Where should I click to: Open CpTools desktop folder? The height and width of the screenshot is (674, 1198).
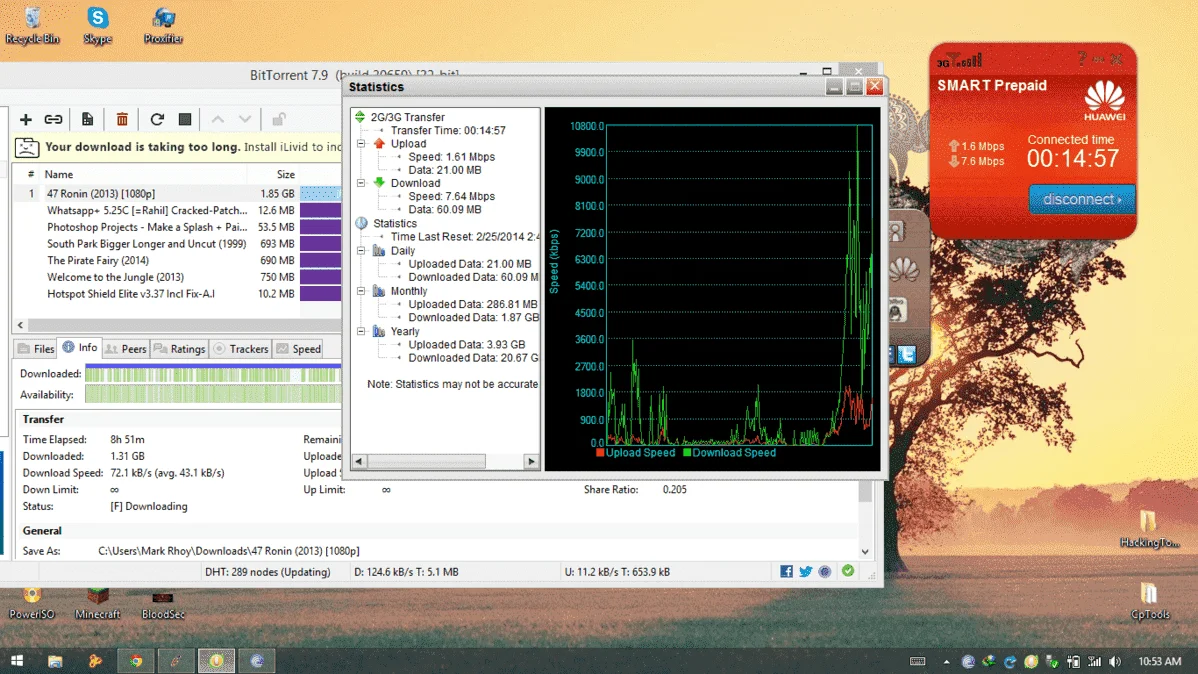(1150, 601)
